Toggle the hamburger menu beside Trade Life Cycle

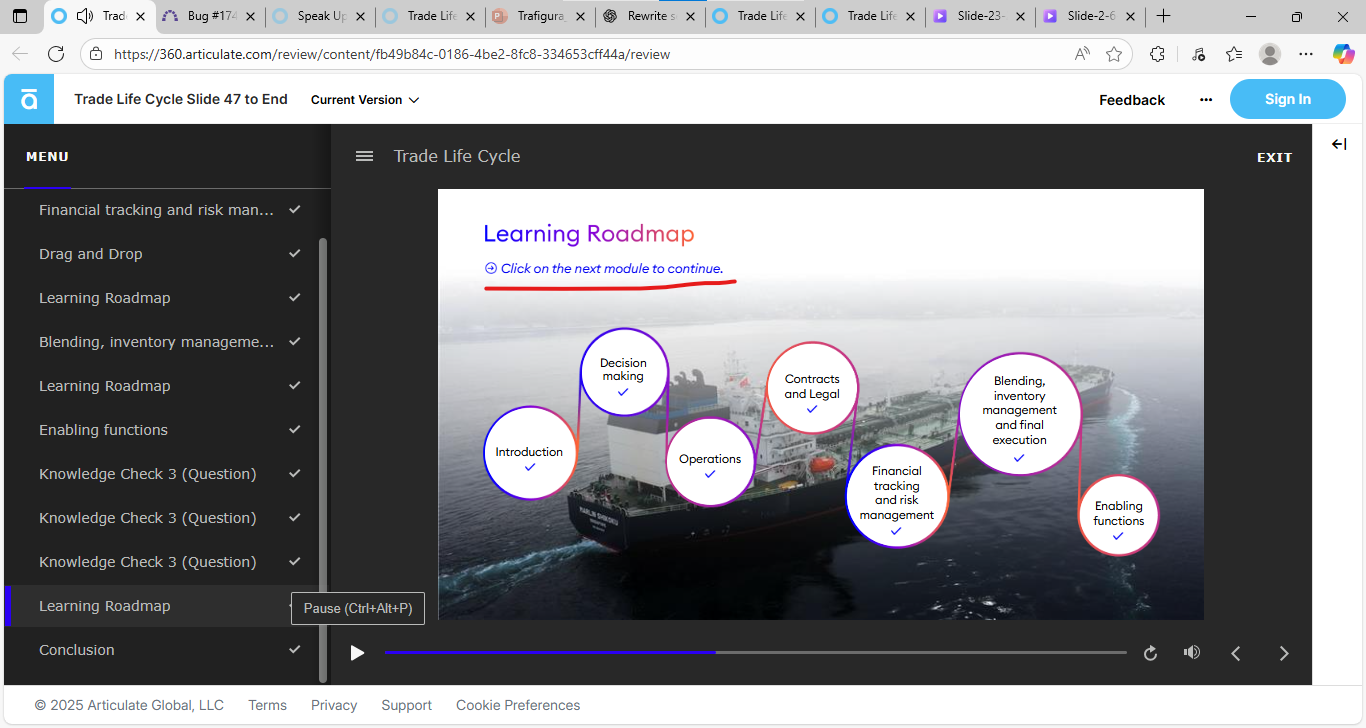pos(365,156)
